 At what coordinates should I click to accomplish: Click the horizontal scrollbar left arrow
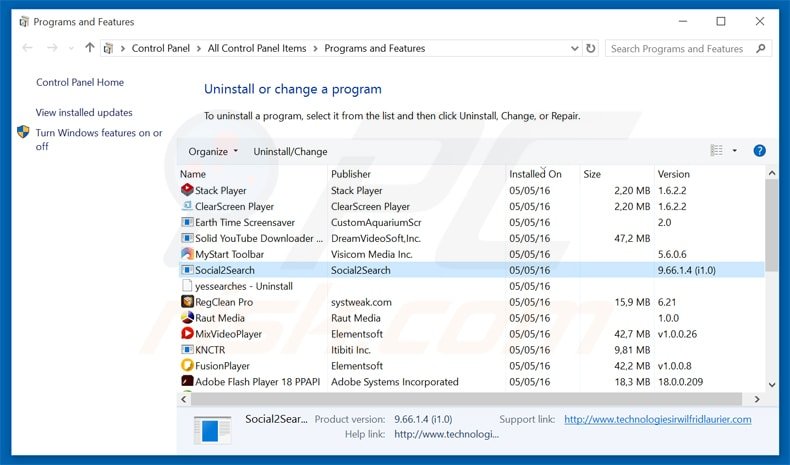(184, 399)
